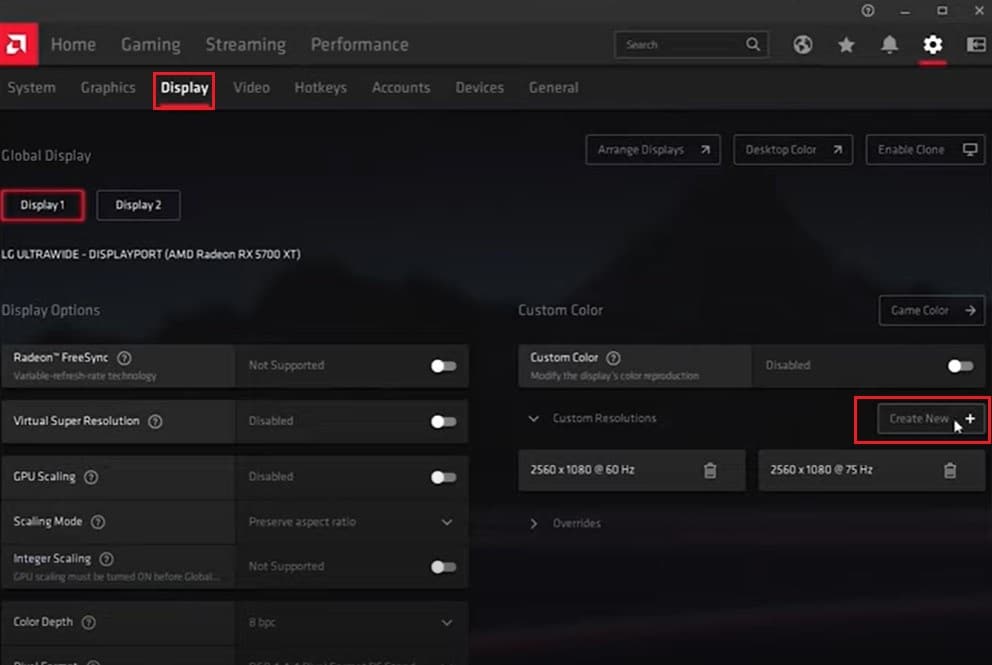Show Custom Color help icon

(613, 358)
